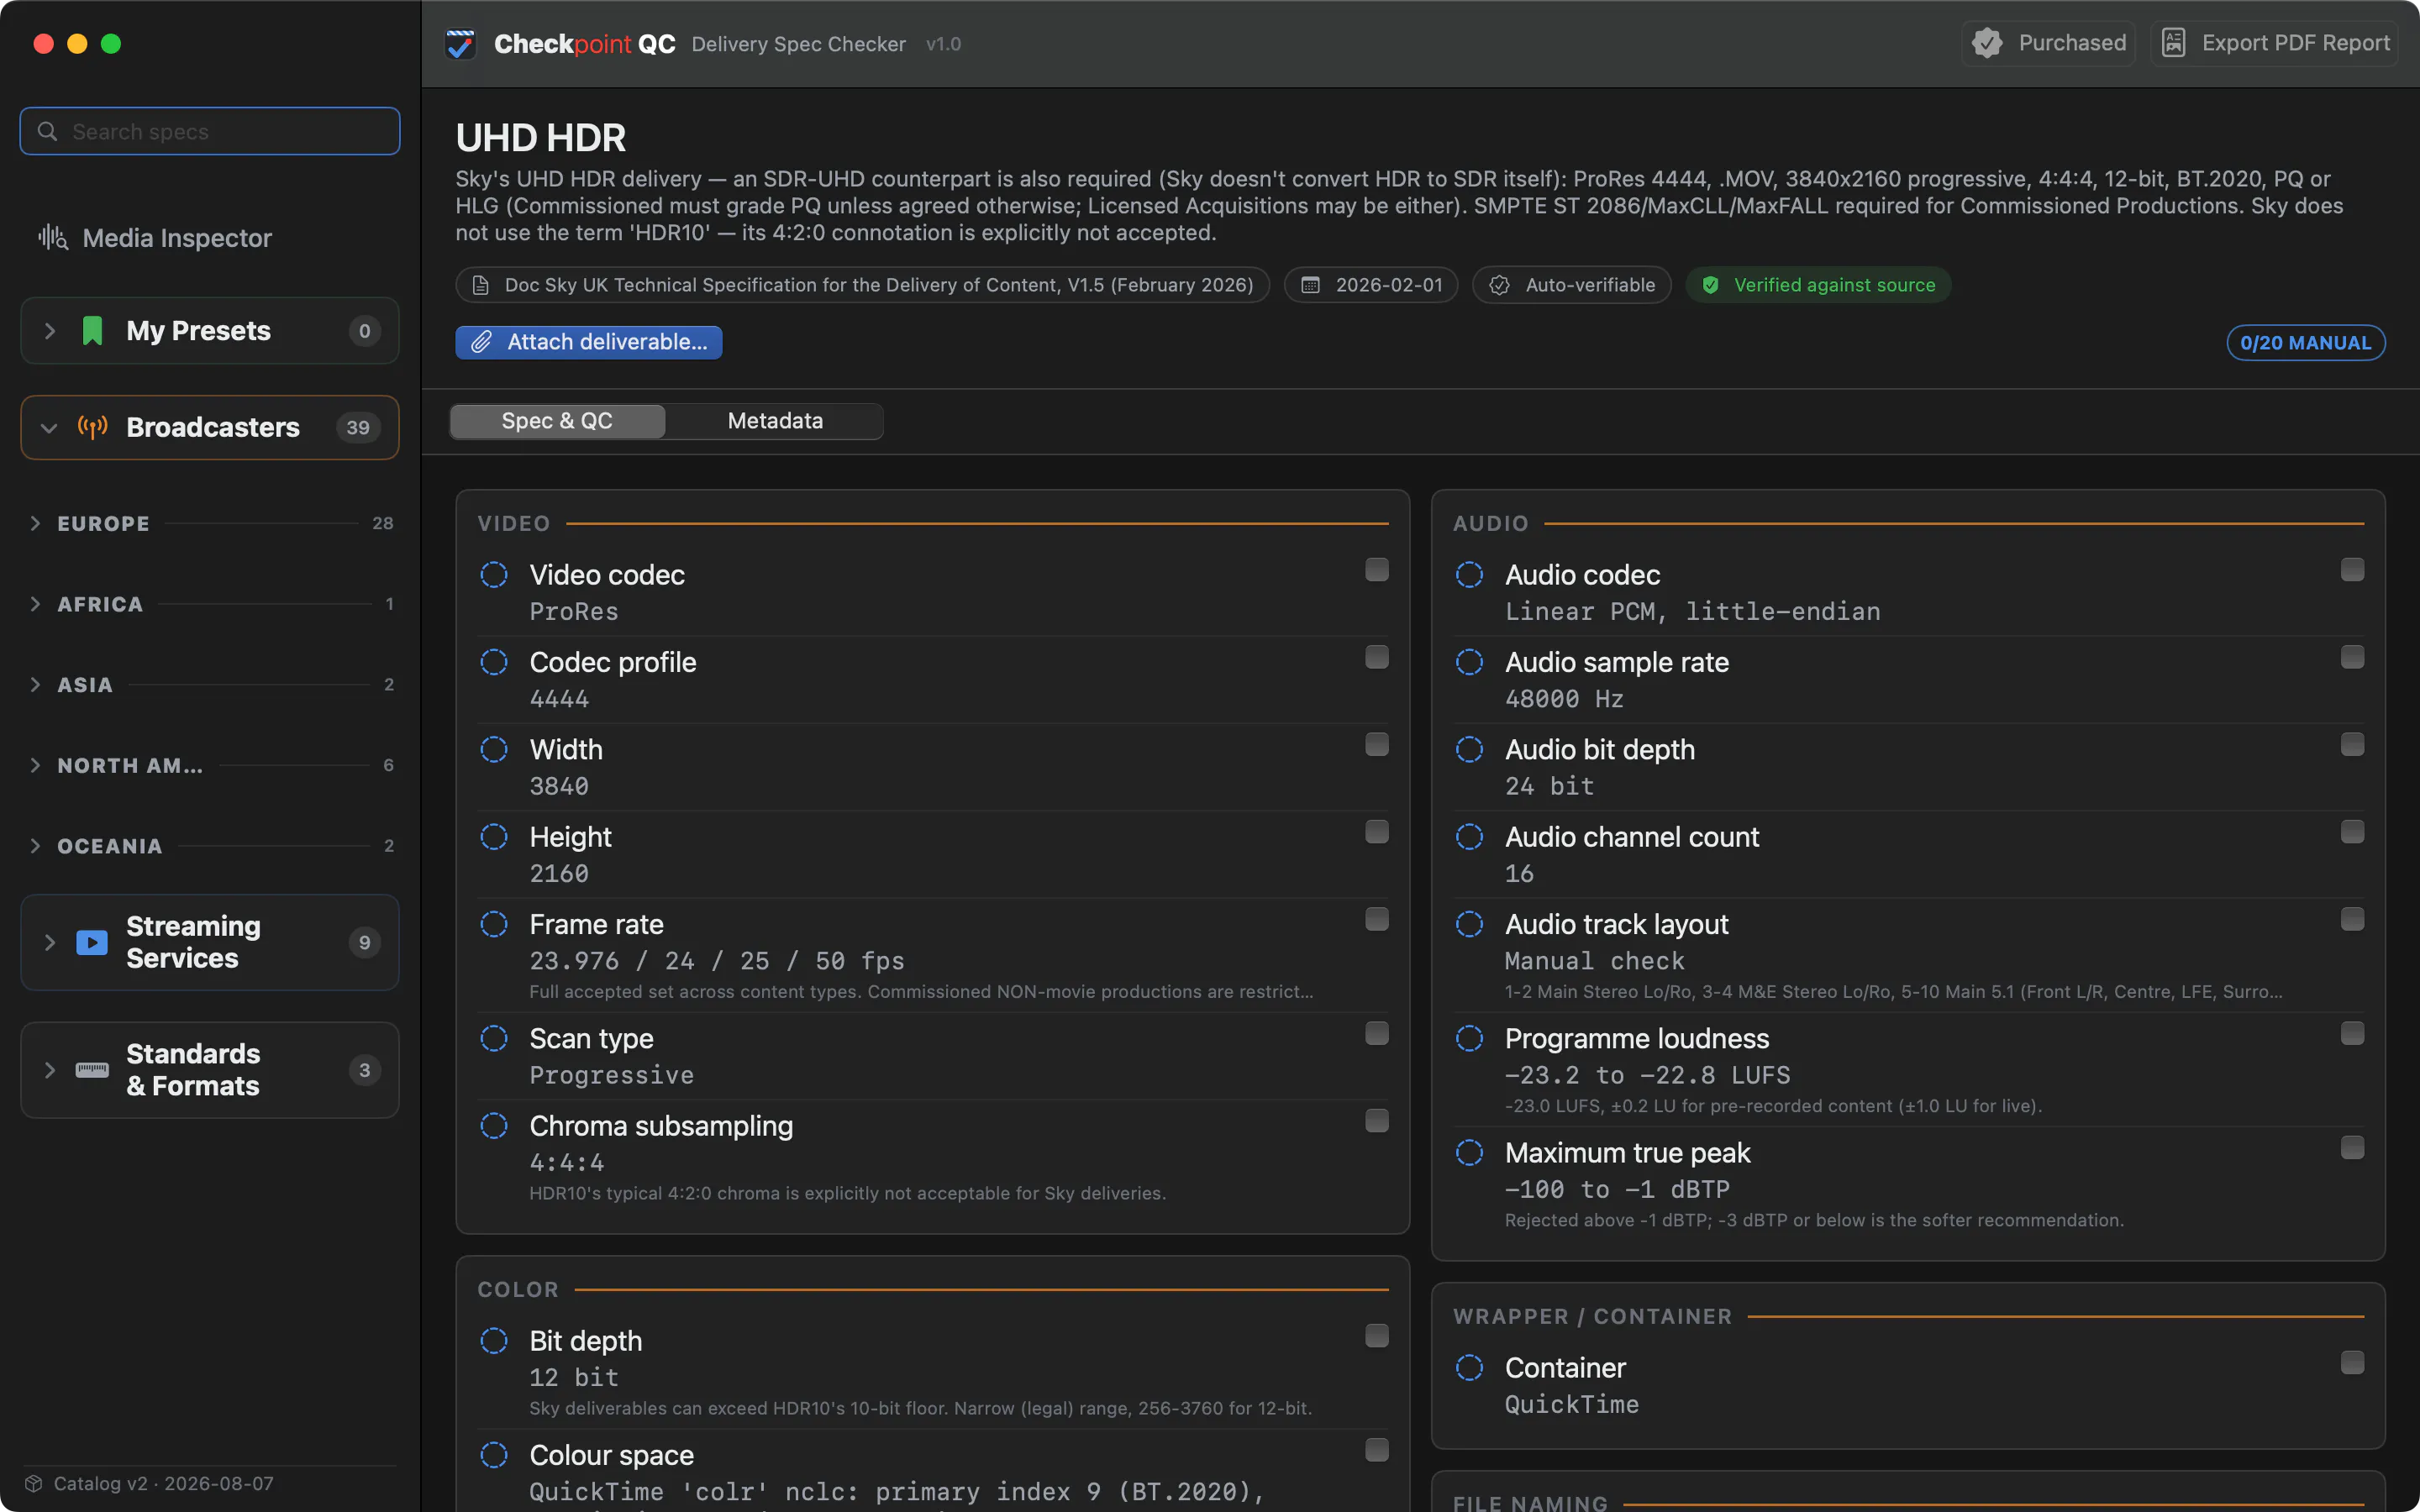The width and height of the screenshot is (2420, 1512).
Task: Click the Attach deliverable... button
Action: click(589, 342)
